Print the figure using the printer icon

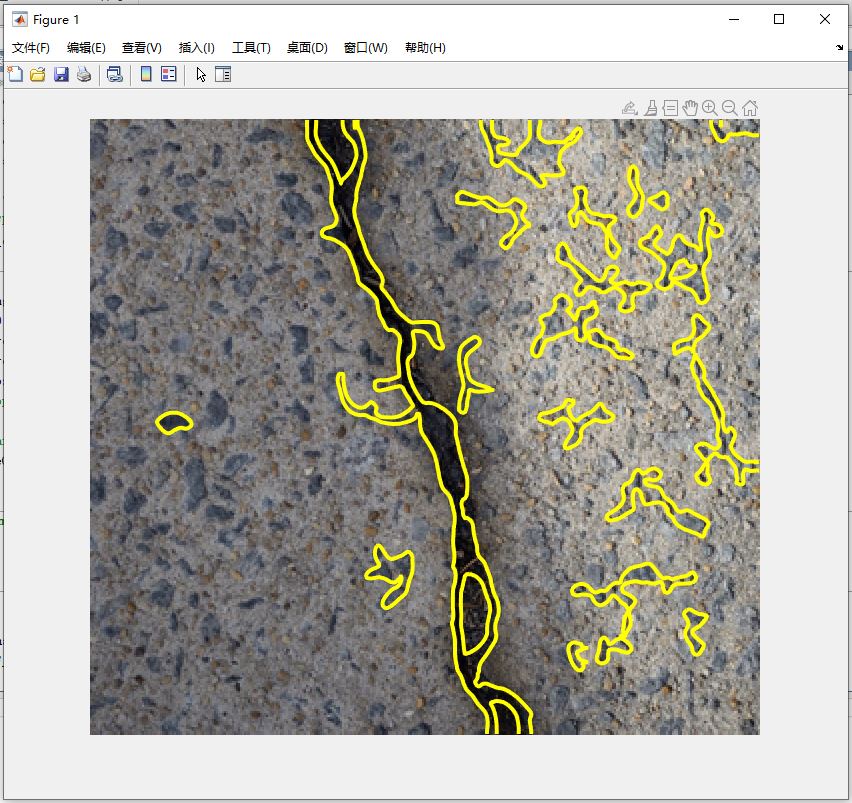[84, 74]
